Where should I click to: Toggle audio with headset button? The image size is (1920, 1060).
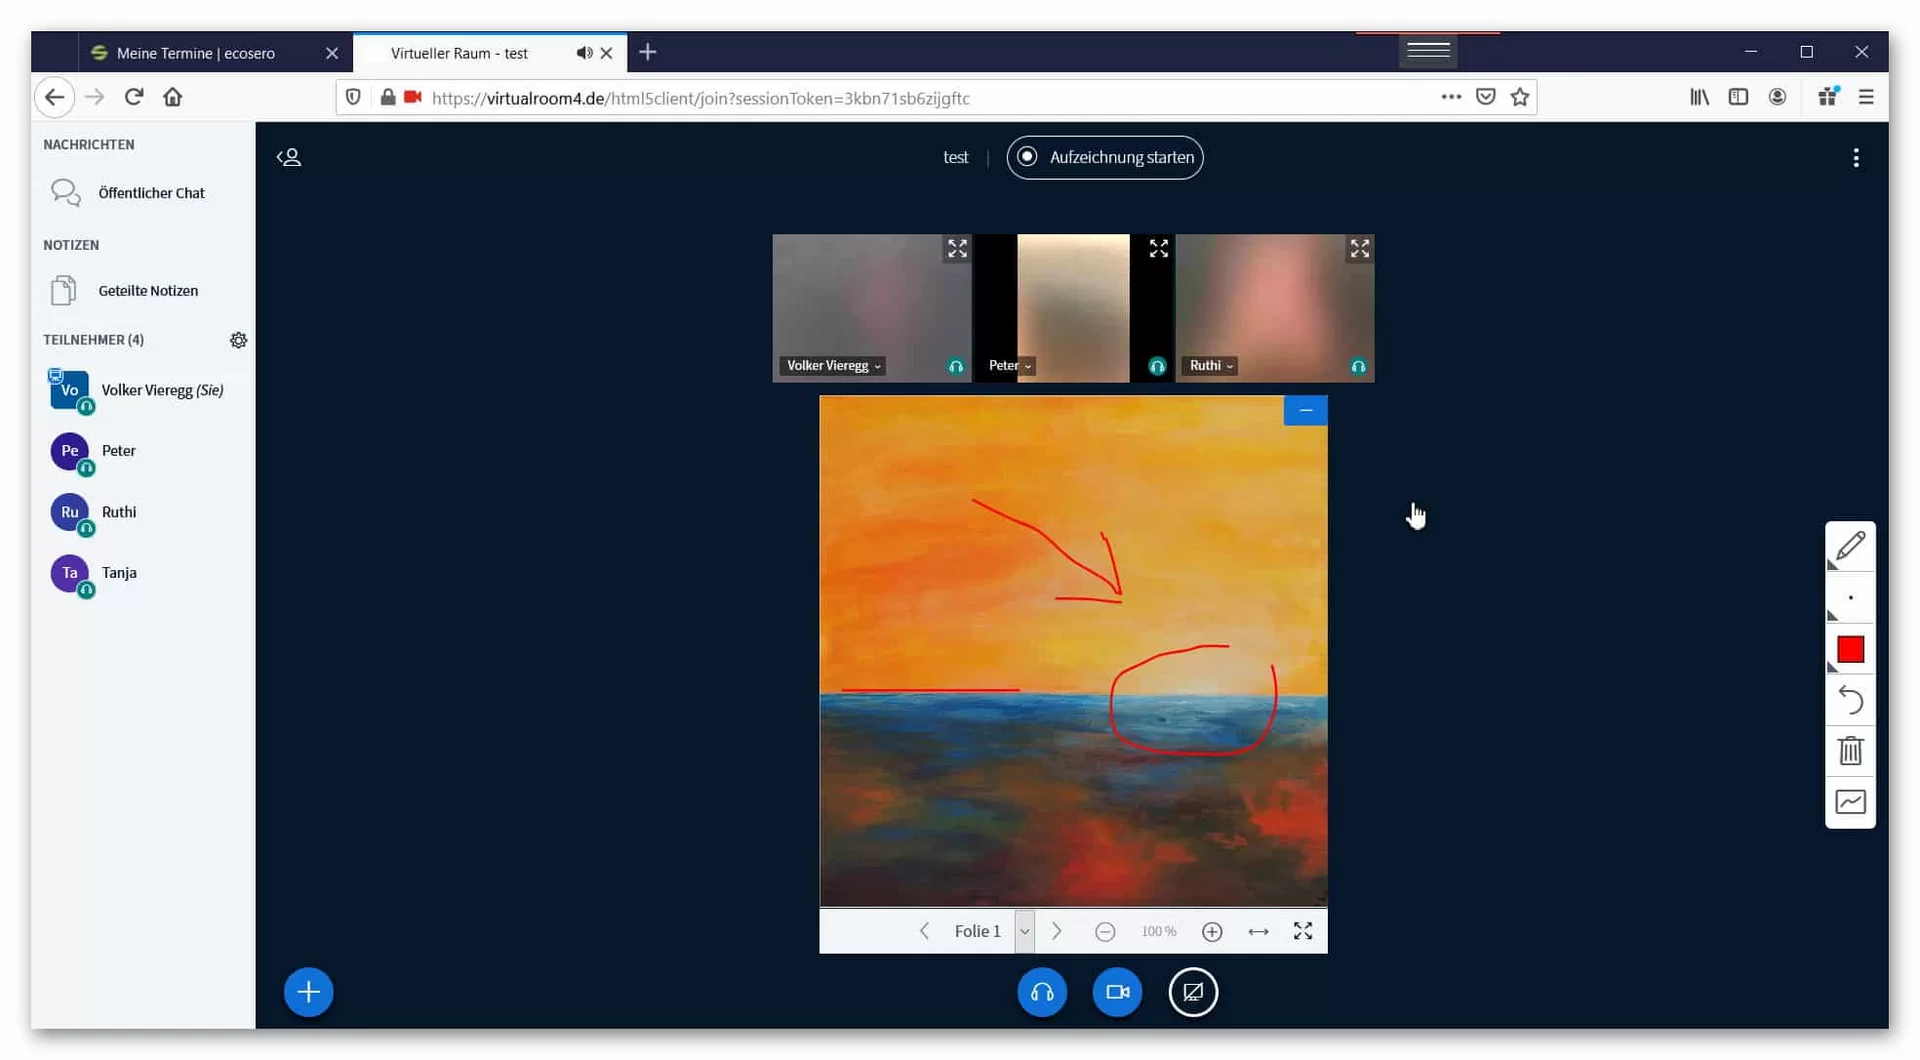coord(1041,992)
